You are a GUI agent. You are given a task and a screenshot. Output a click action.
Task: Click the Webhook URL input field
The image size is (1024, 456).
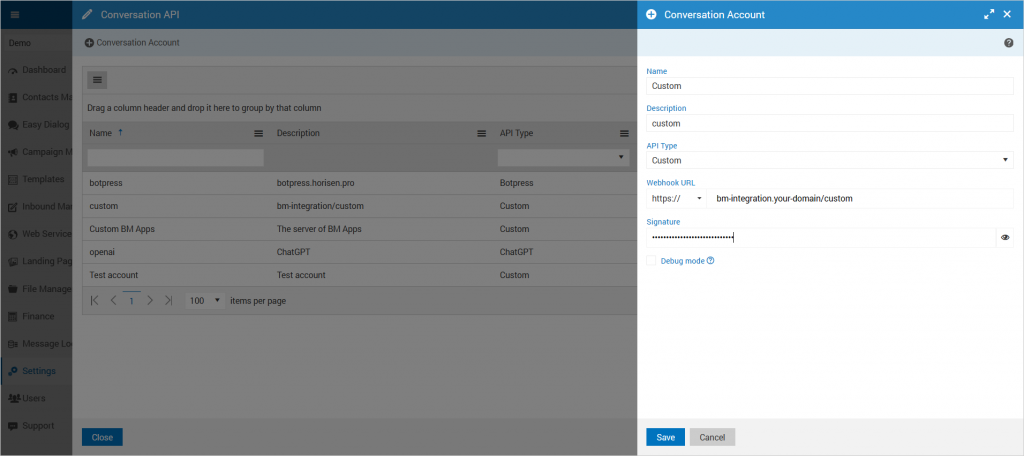point(860,198)
